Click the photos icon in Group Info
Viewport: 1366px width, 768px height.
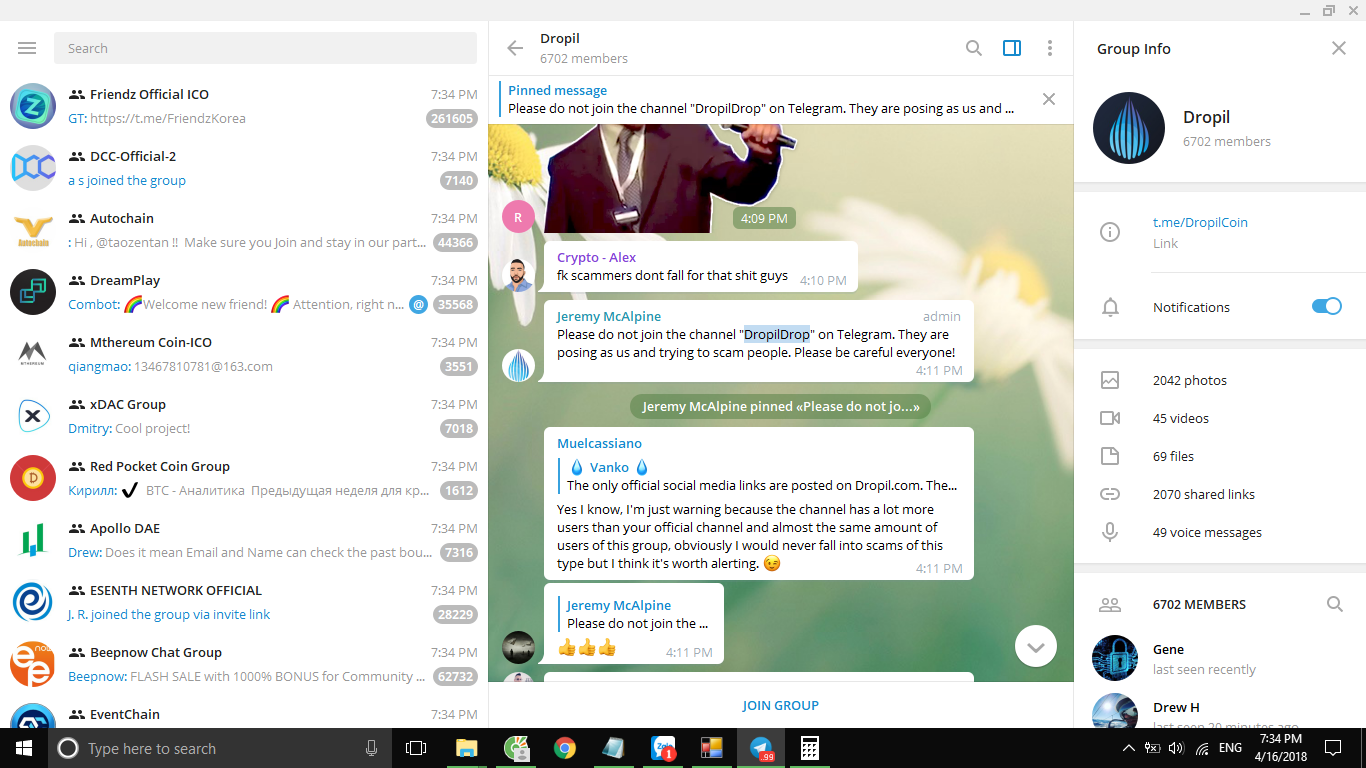point(1109,380)
